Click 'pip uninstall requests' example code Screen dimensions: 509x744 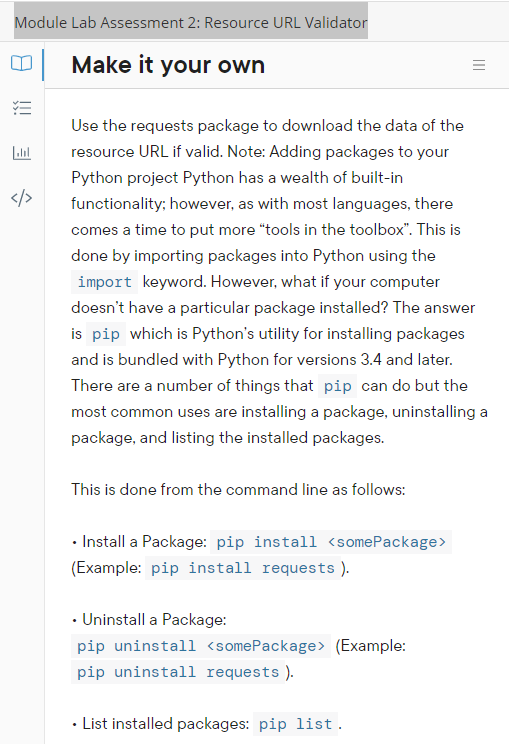(x=178, y=672)
